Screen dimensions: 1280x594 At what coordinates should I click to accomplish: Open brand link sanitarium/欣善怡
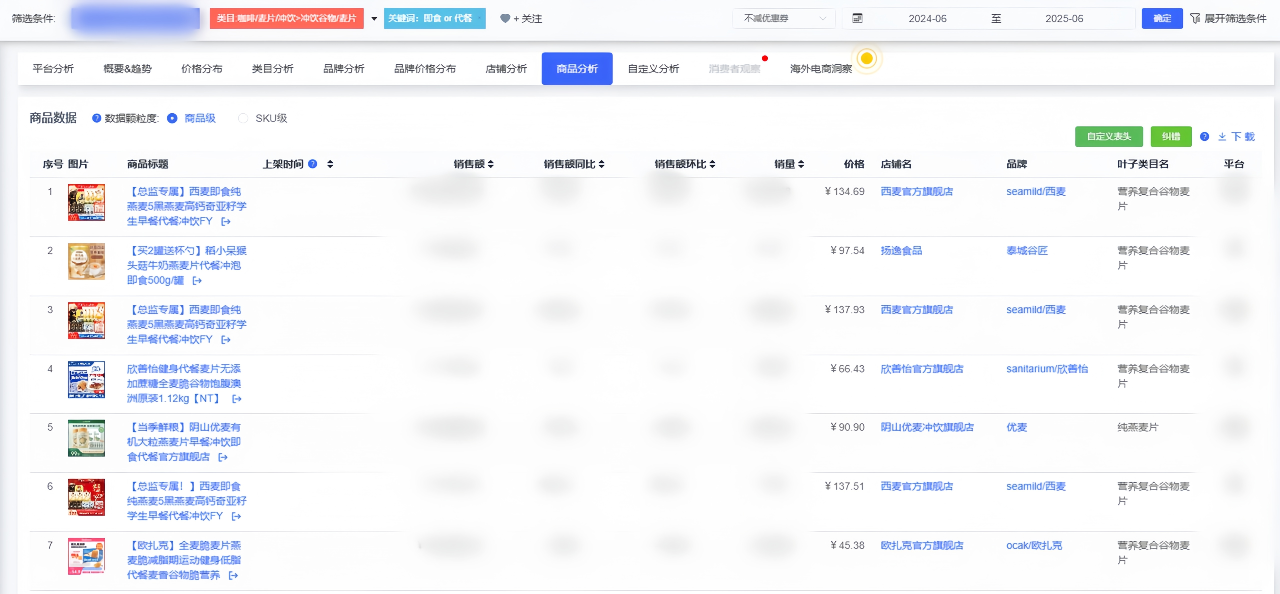click(x=1047, y=369)
